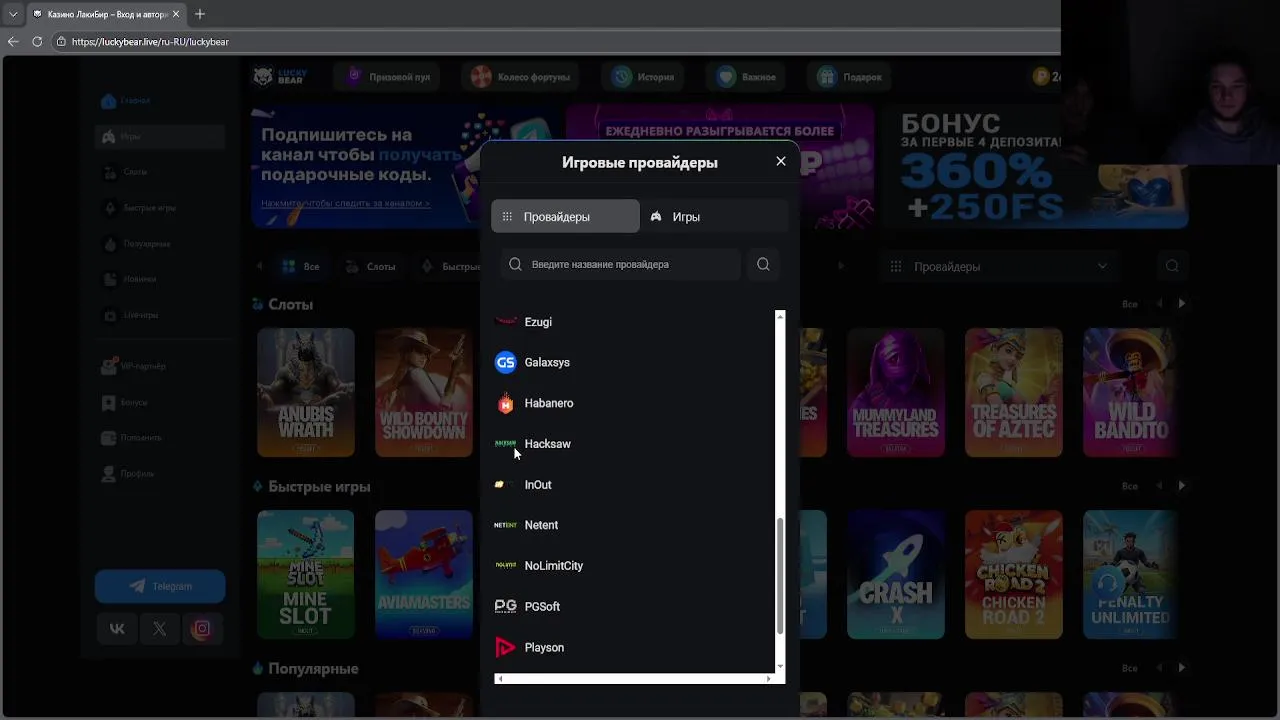1280x720 pixels.
Task: Click scroll-up arrow of provider list
Action: tap(780, 316)
